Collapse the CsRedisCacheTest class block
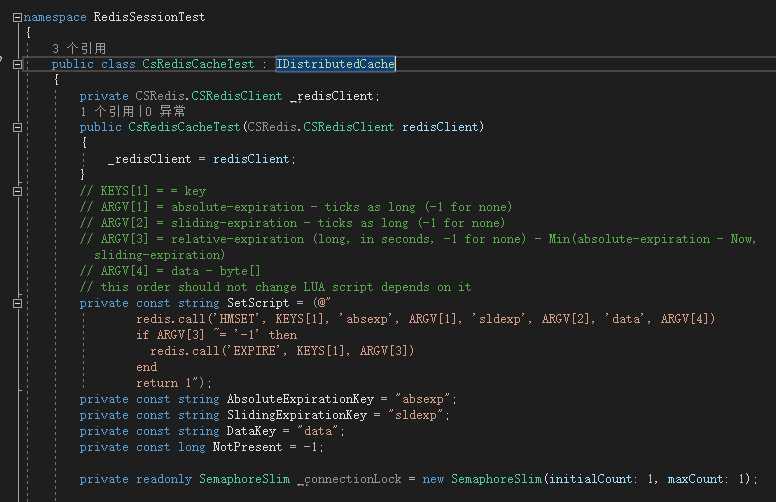The width and height of the screenshot is (776, 502). click(x=17, y=64)
